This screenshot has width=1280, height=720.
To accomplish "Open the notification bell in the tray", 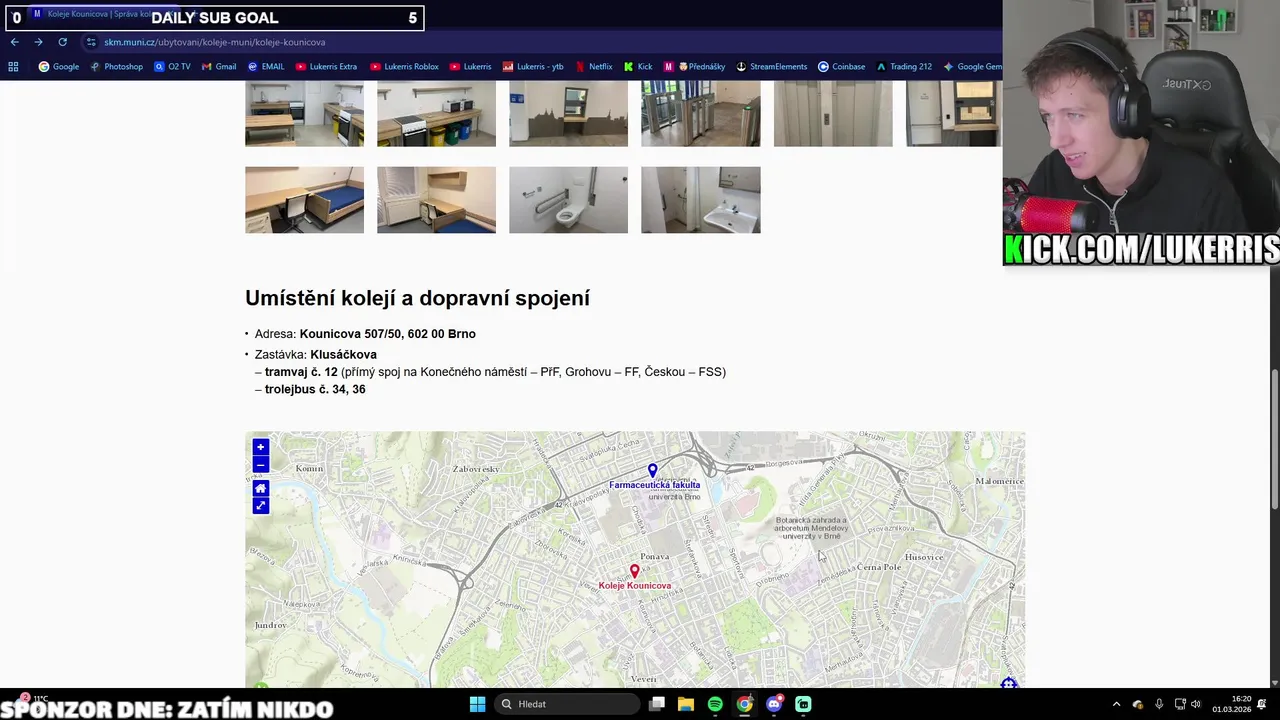I will point(1264,704).
